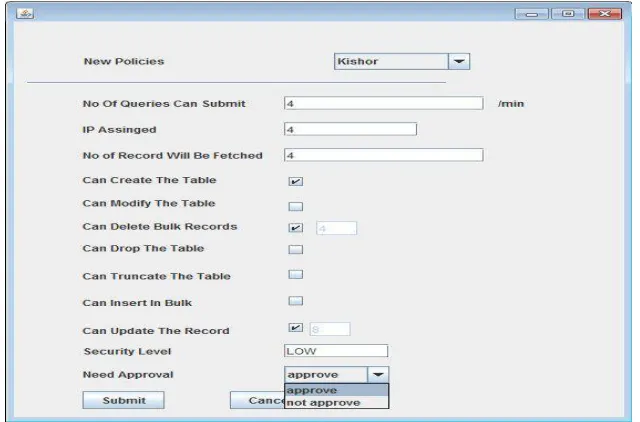The width and height of the screenshot is (640, 422).
Task: Maximize the policies window
Action: point(568,14)
